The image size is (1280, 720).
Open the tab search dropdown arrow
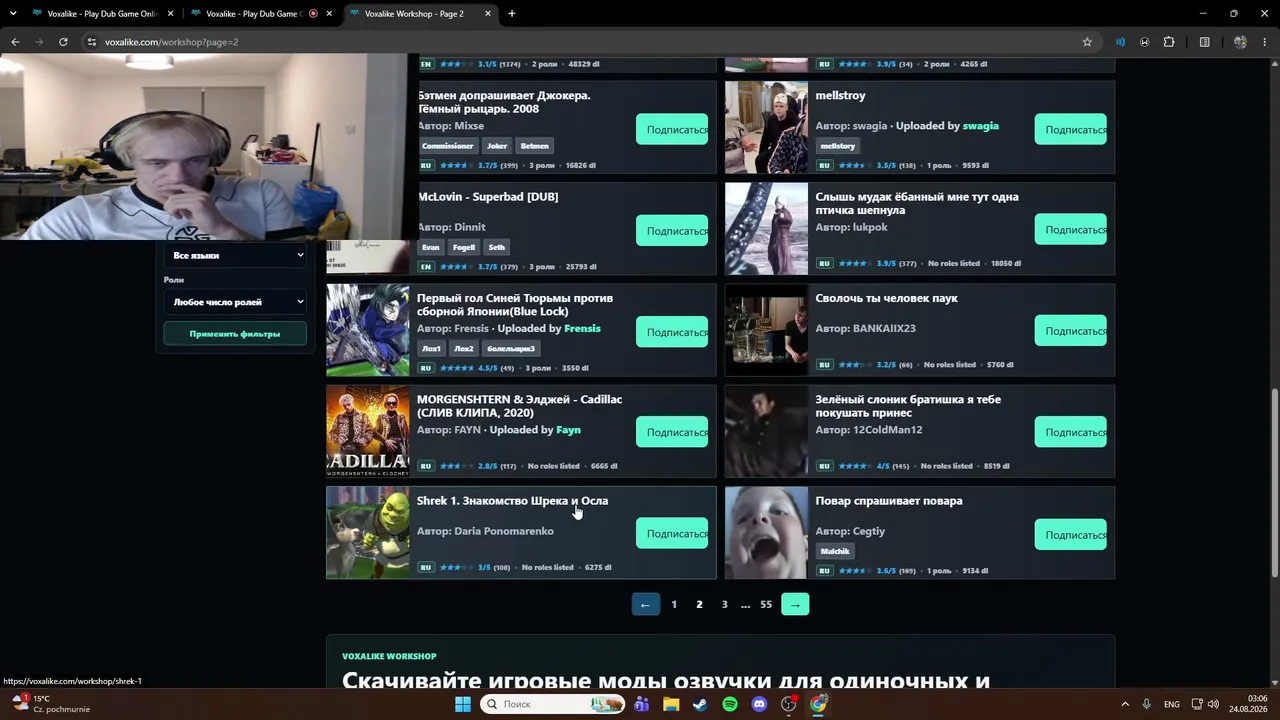13,14
